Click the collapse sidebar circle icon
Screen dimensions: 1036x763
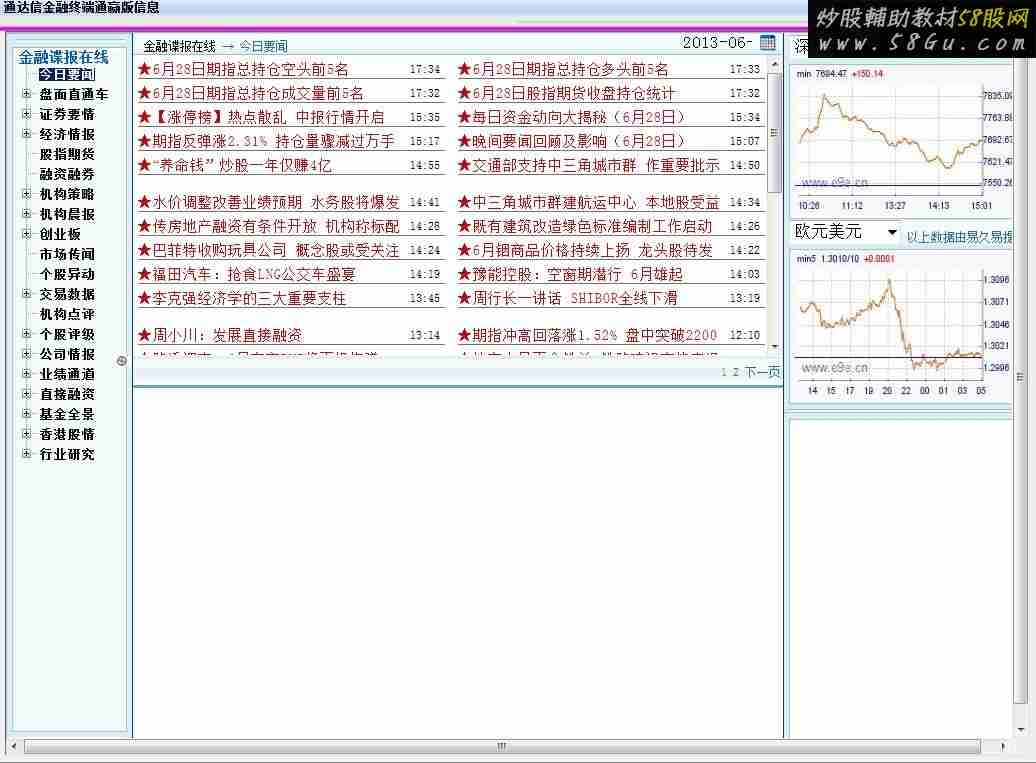122,361
